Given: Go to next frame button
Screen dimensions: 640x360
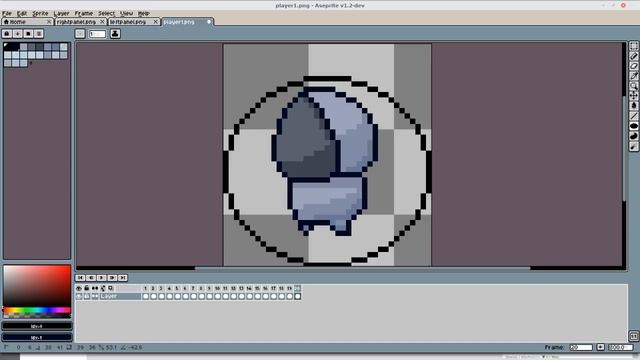Looking at the screenshot, I should coord(112,278).
